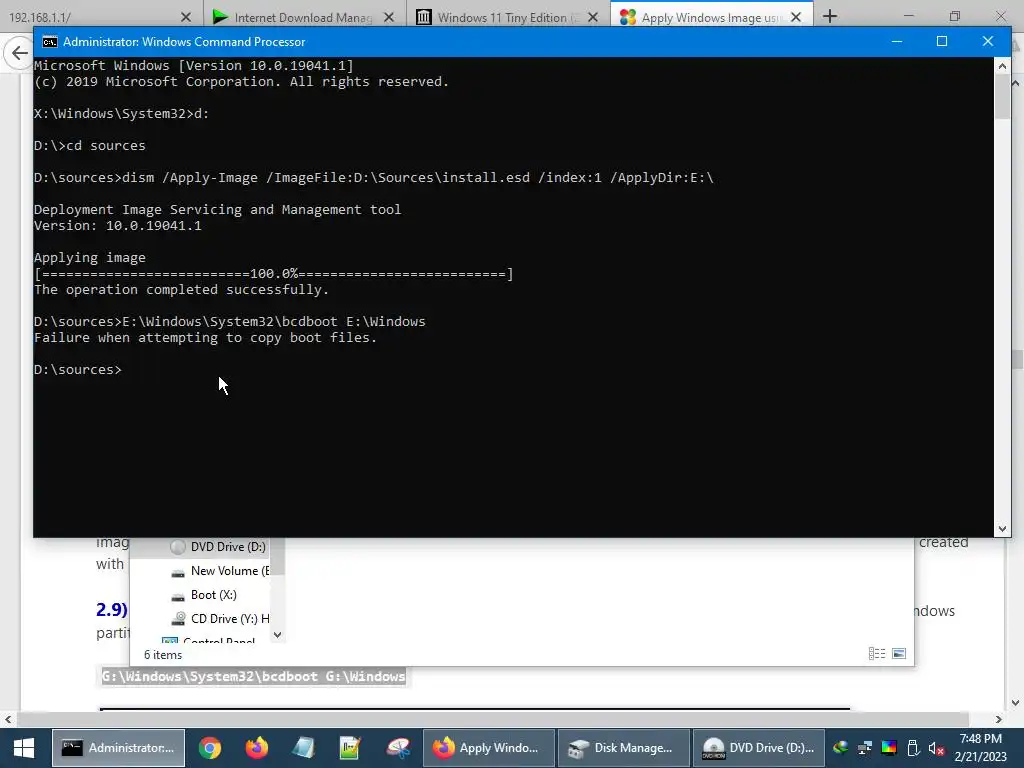Viewport: 1024px width, 768px height.
Task: Click the dism /Apply-Image command line text
Action: [418, 178]
